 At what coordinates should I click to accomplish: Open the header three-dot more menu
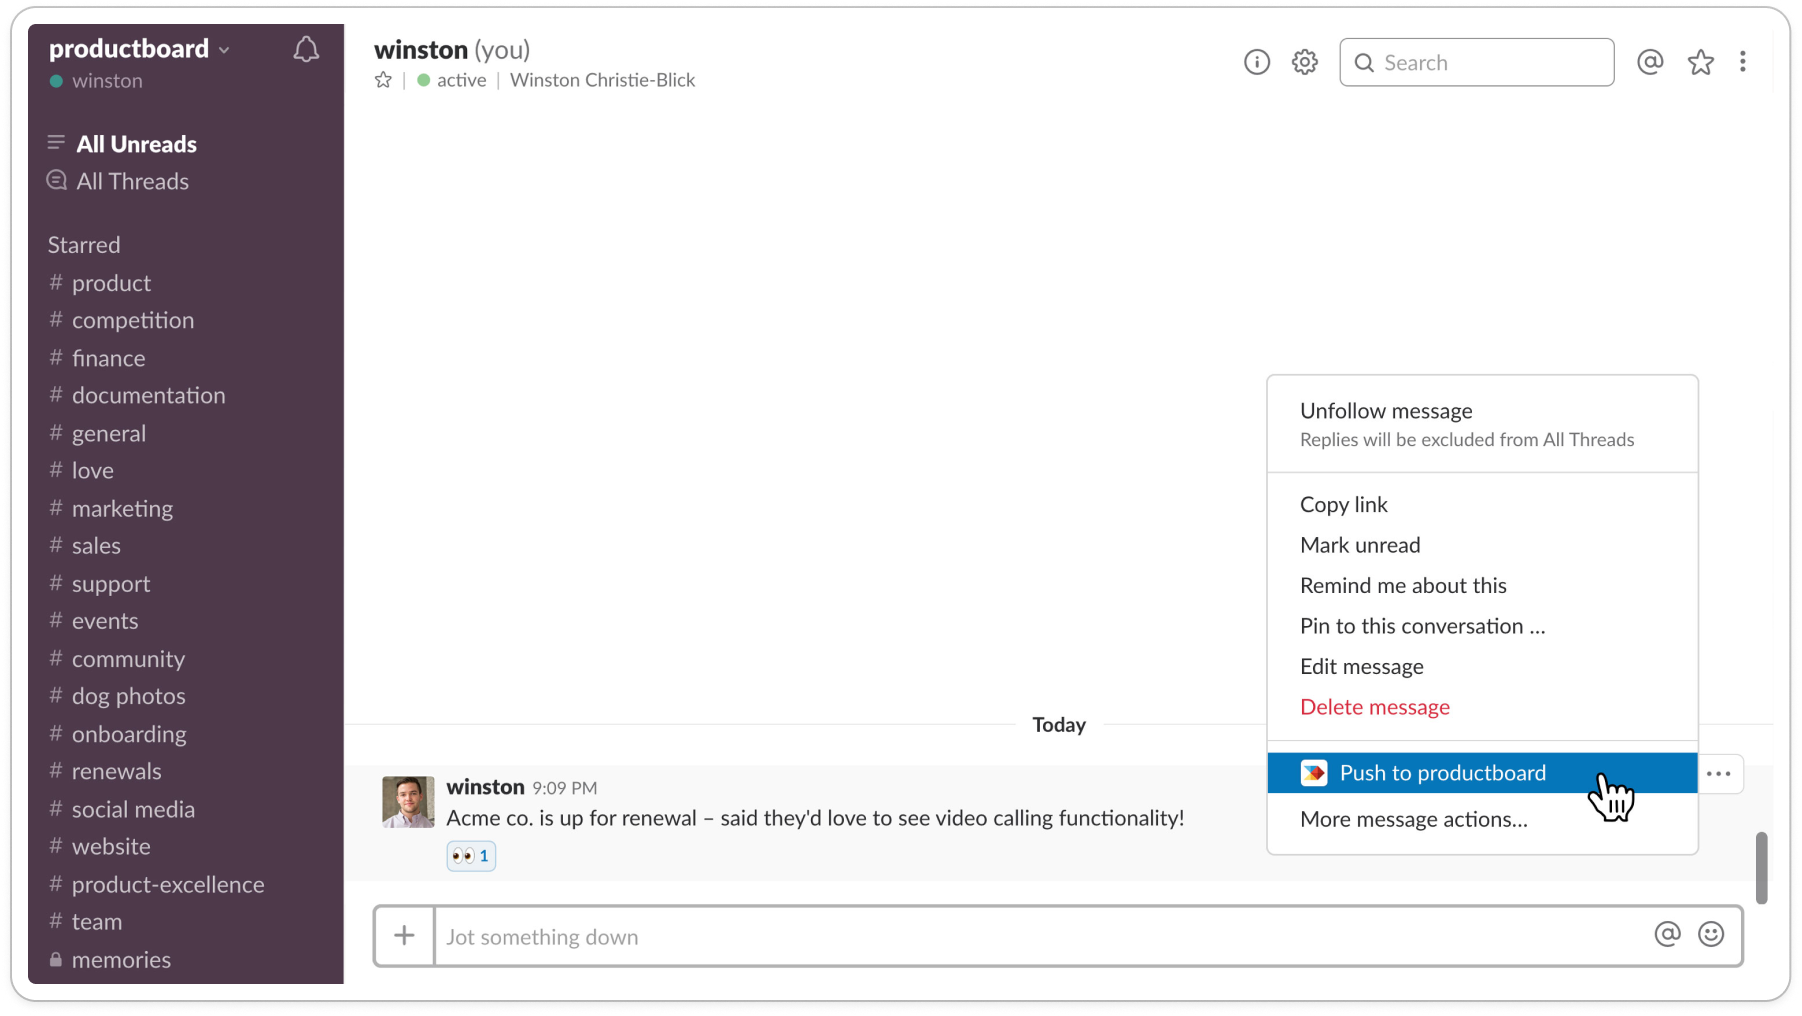click(x=1743, y=62)
